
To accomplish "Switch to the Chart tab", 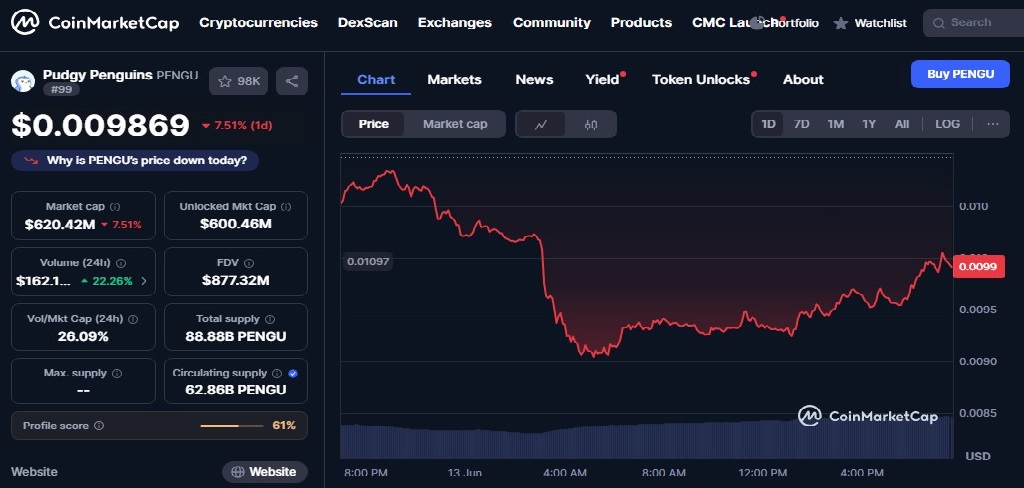I will pos(376,80).
